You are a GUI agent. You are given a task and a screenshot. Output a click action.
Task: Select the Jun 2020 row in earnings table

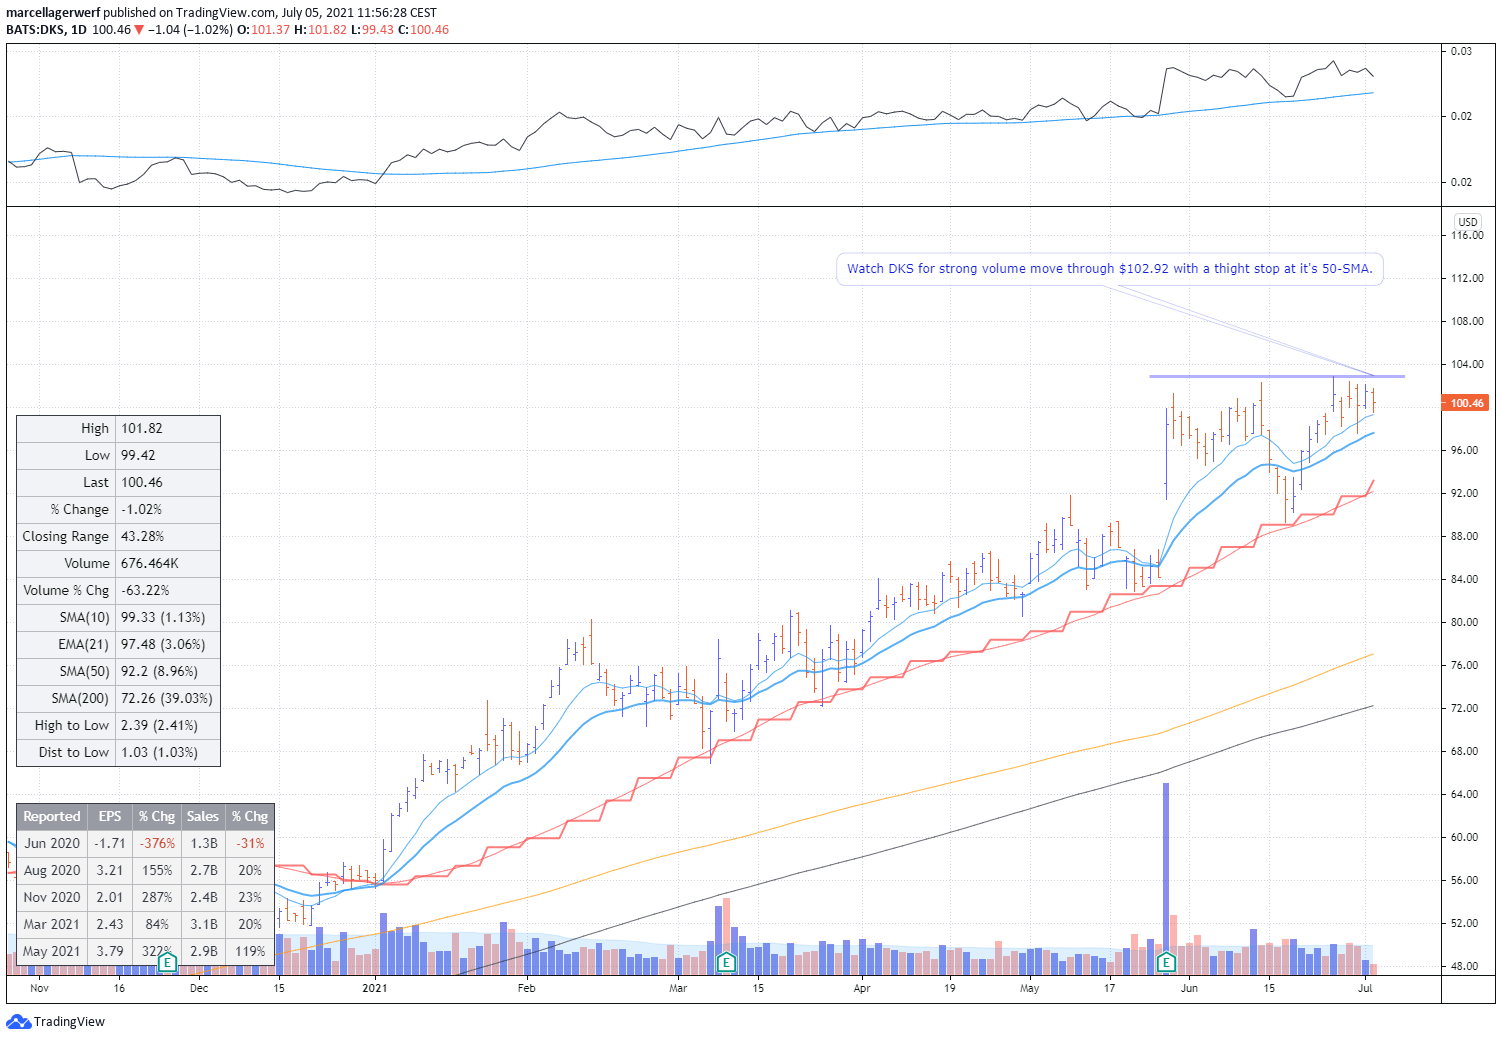(x=145, y=843)
